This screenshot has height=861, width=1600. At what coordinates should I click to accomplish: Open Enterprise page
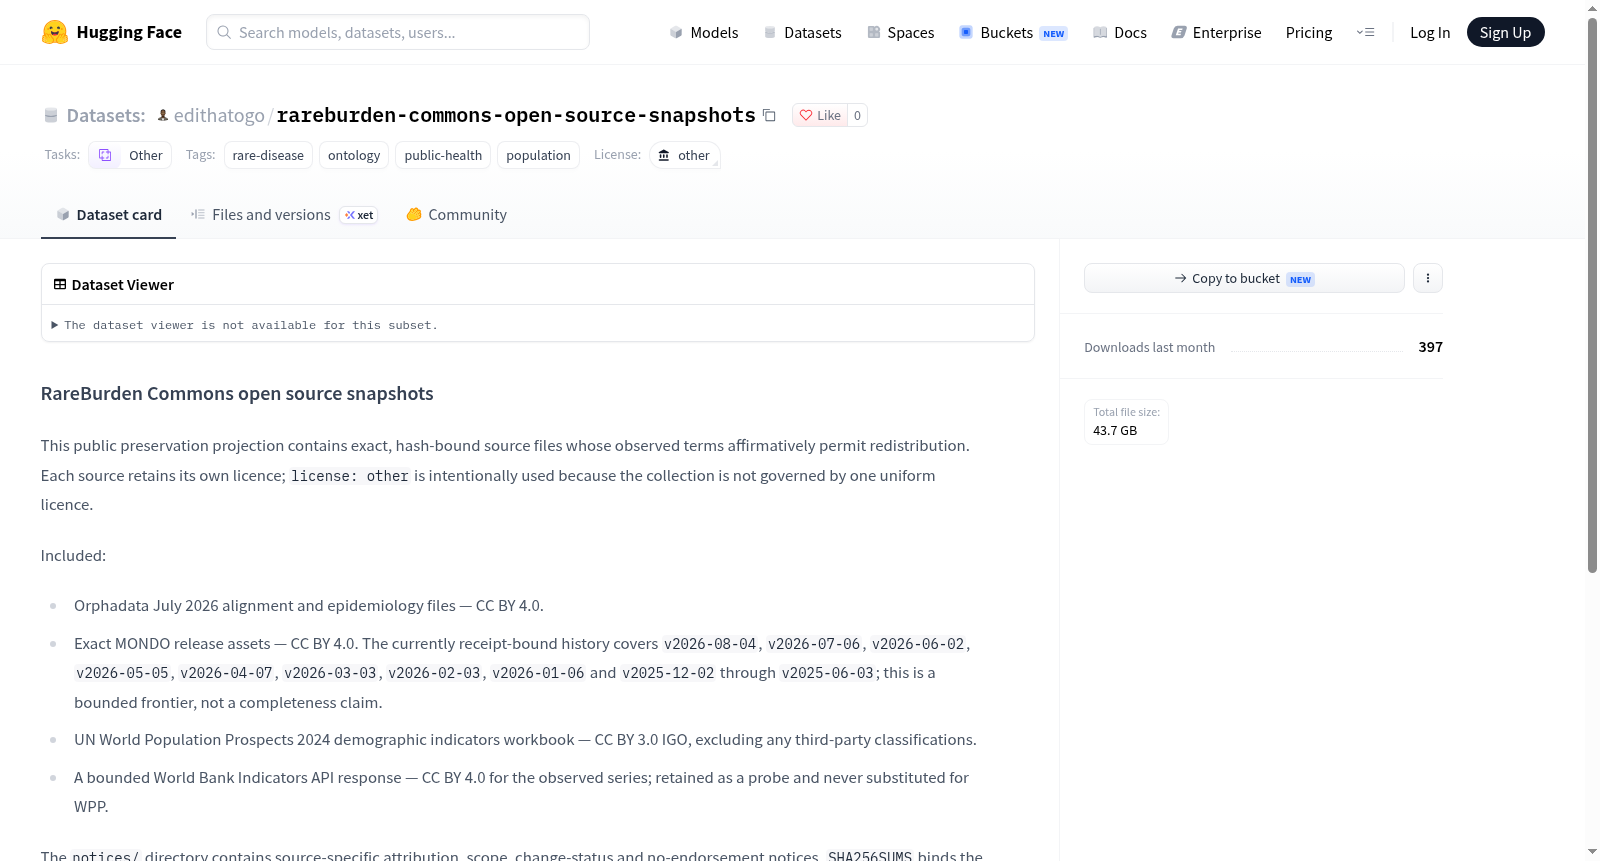[1216, 32]
